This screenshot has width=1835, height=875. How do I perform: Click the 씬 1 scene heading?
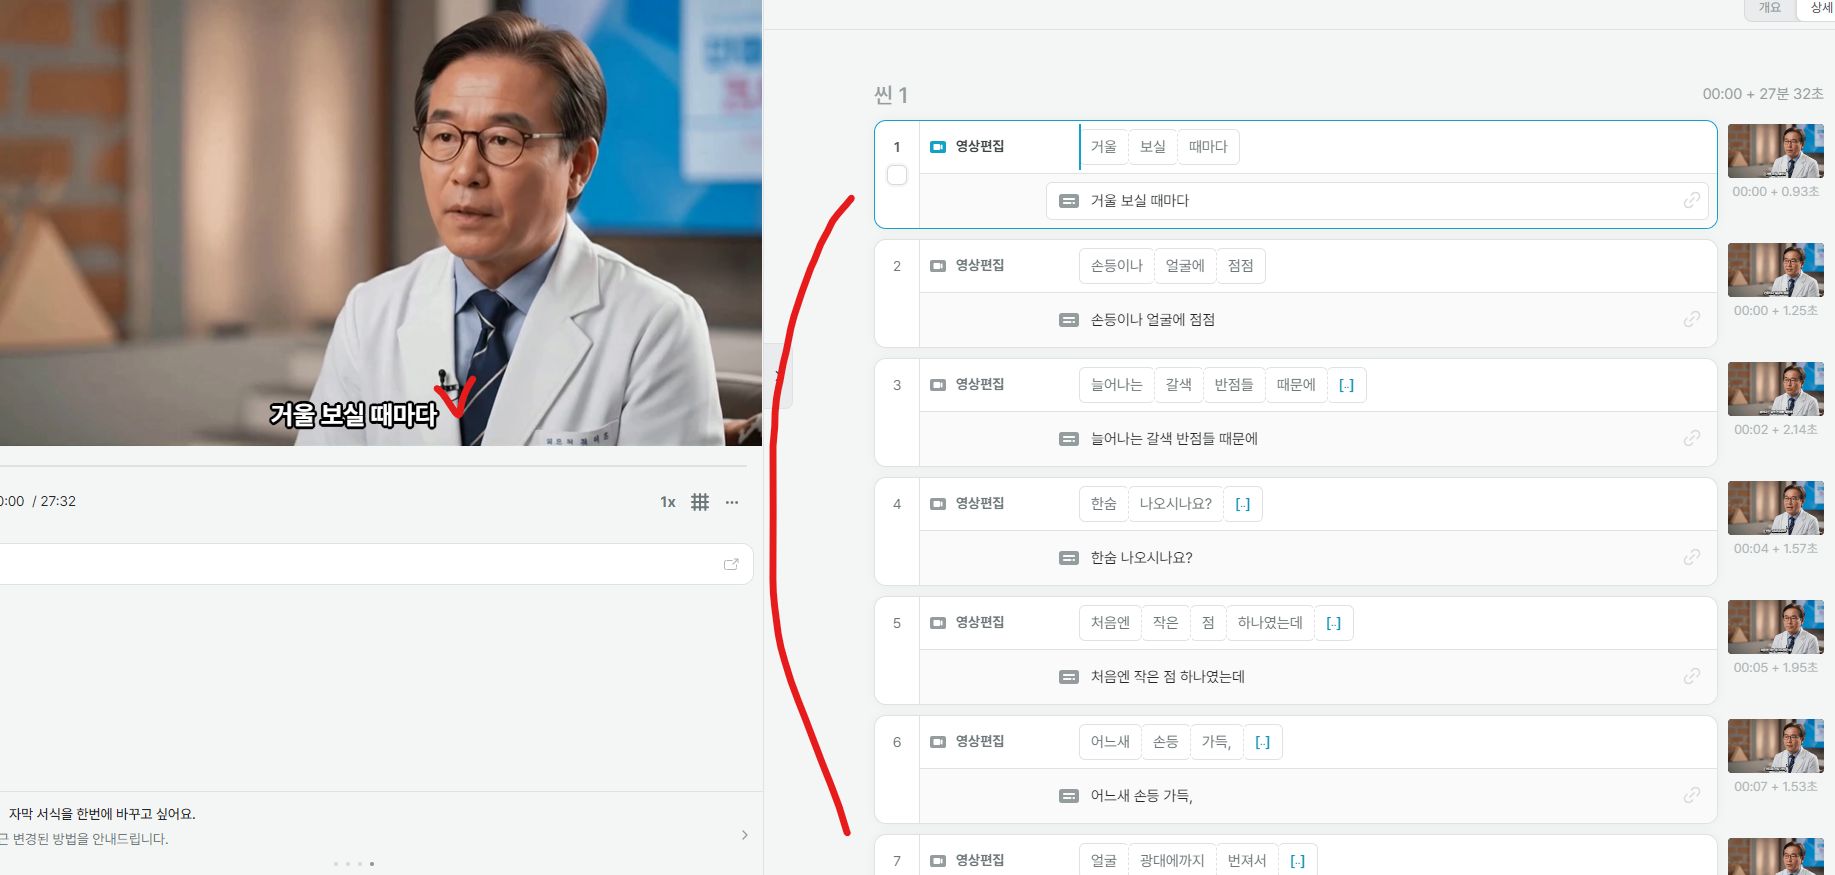(891, 95)
